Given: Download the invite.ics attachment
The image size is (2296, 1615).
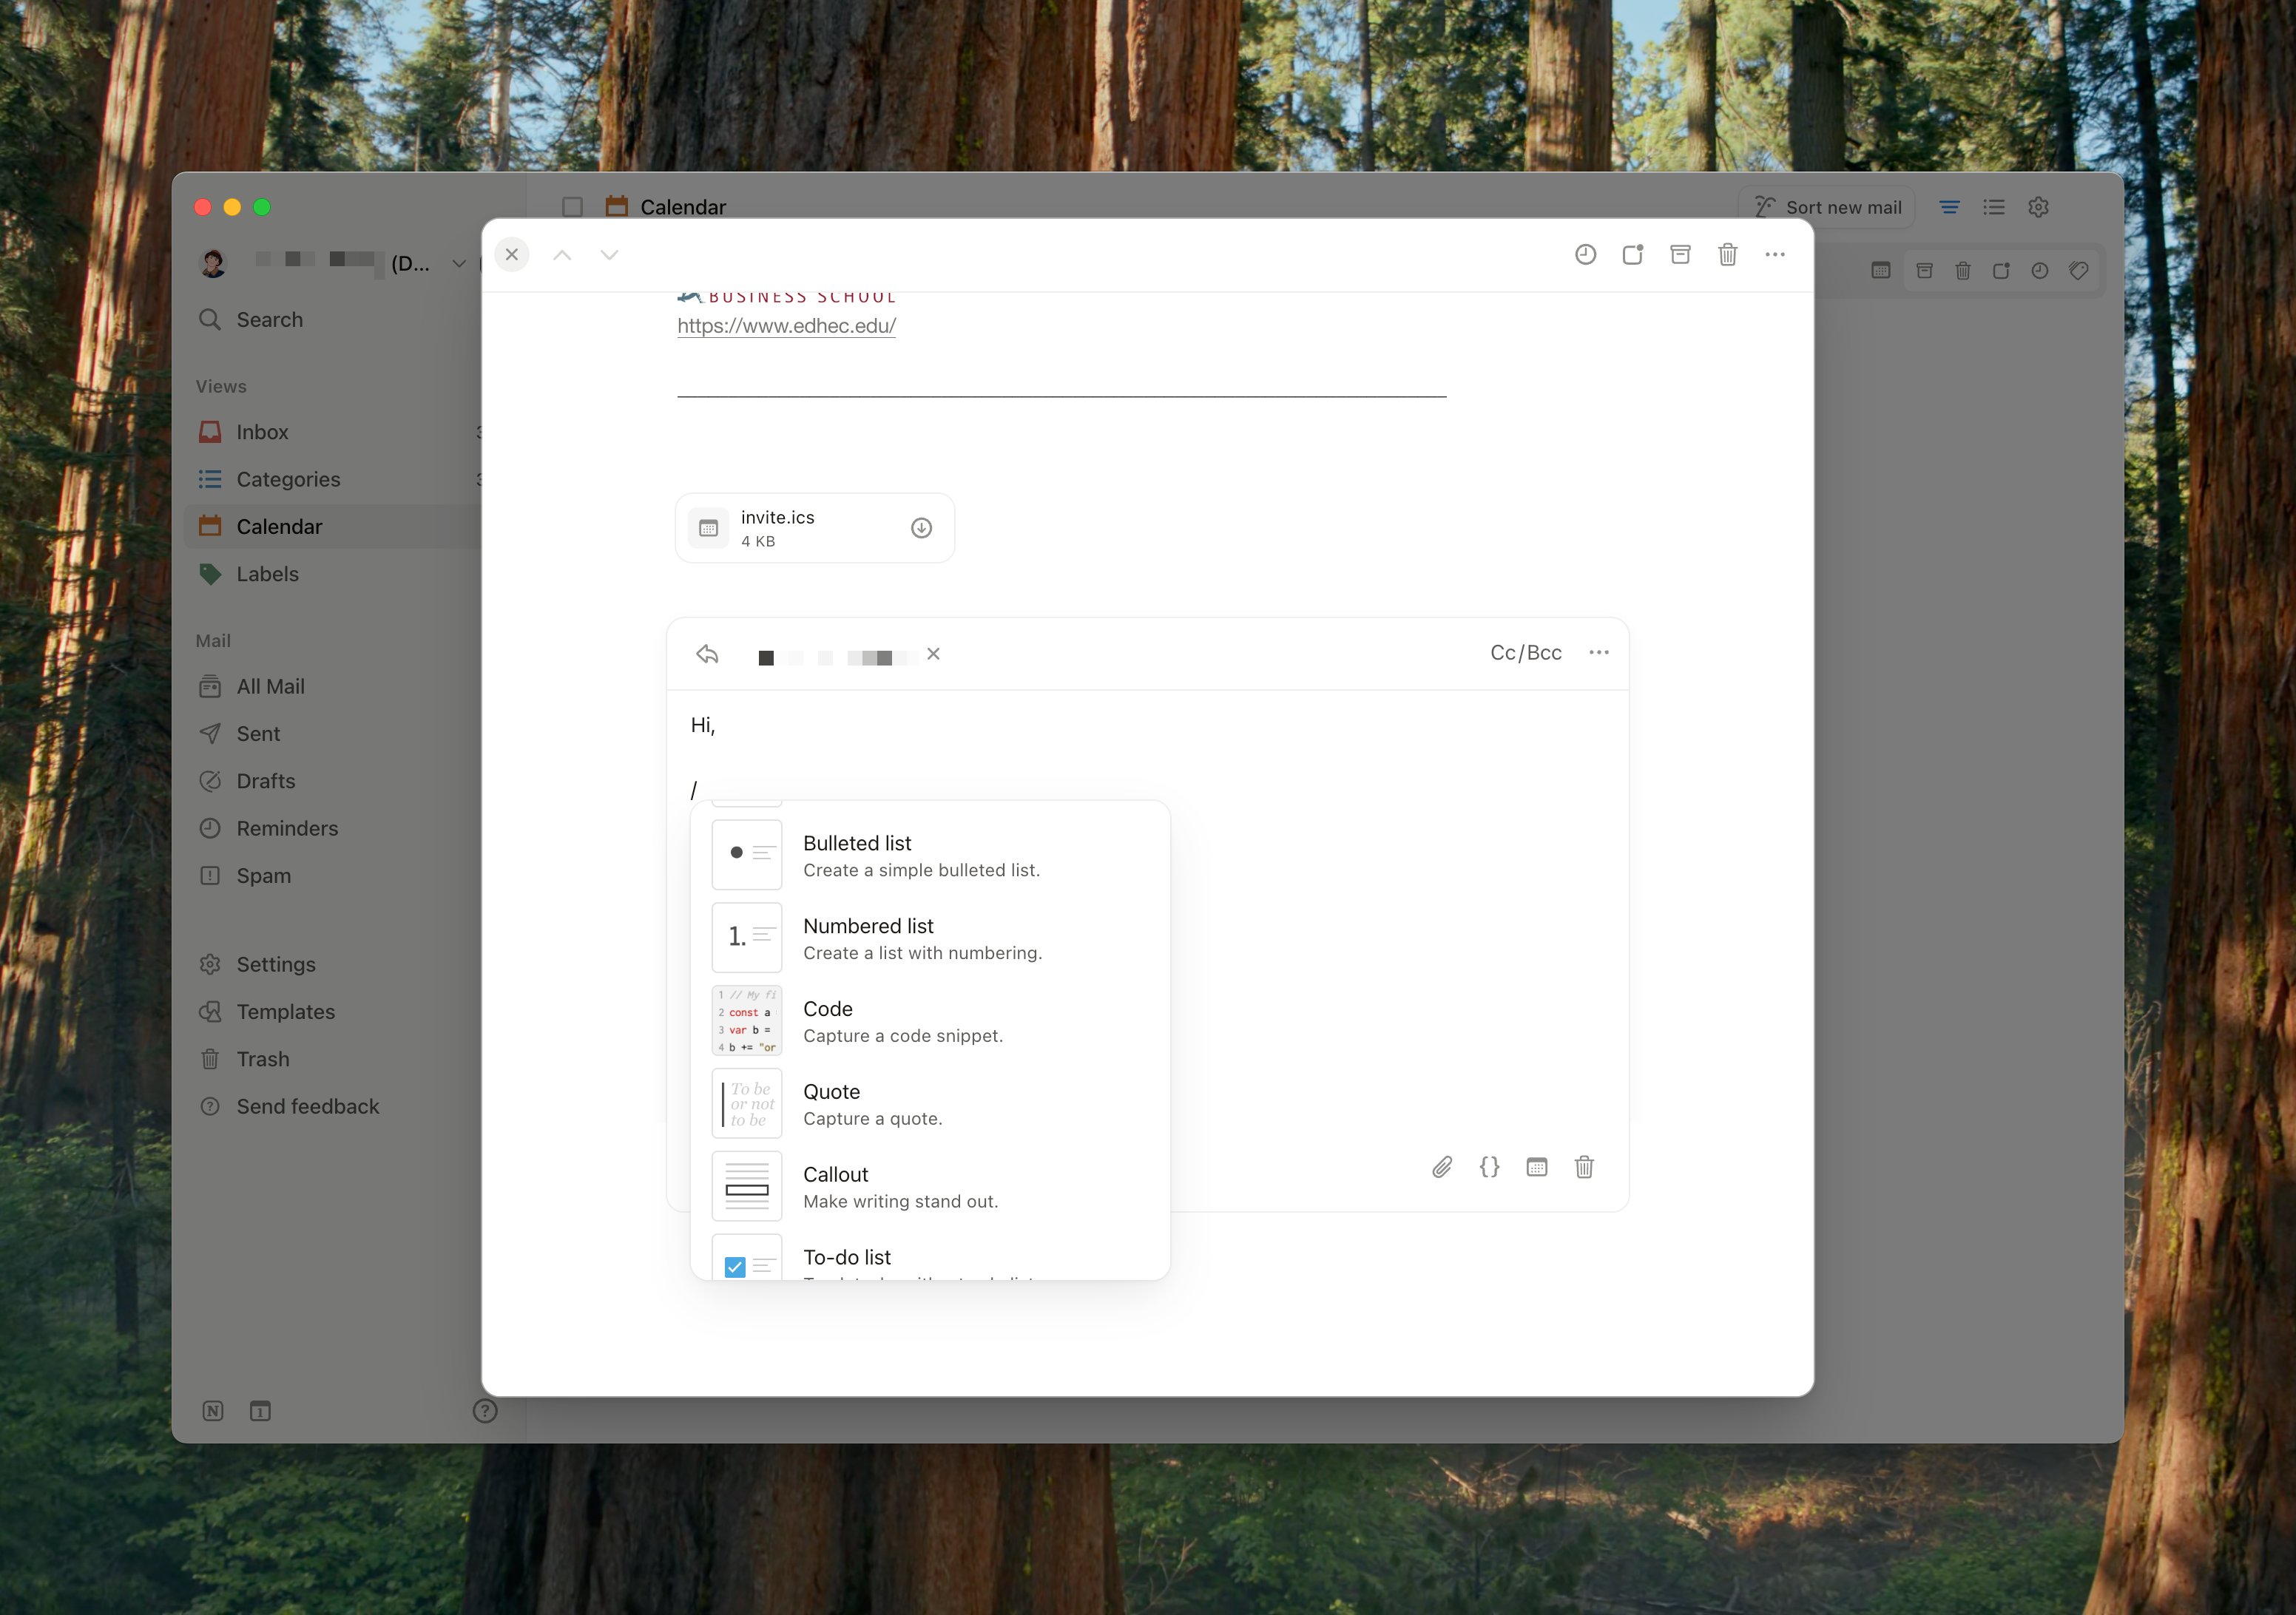Looking at the screenshot, I should 921,528.
